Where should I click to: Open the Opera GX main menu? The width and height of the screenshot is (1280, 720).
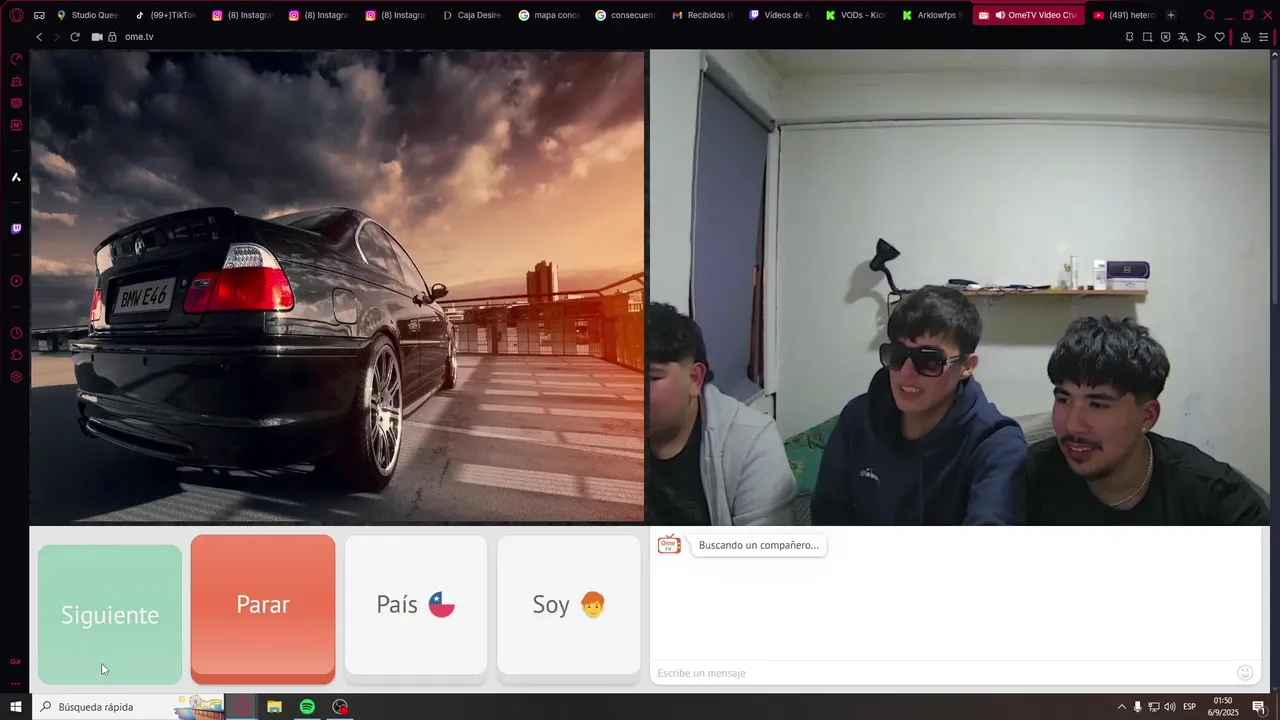pyautogui.click(x=16, y=15)
